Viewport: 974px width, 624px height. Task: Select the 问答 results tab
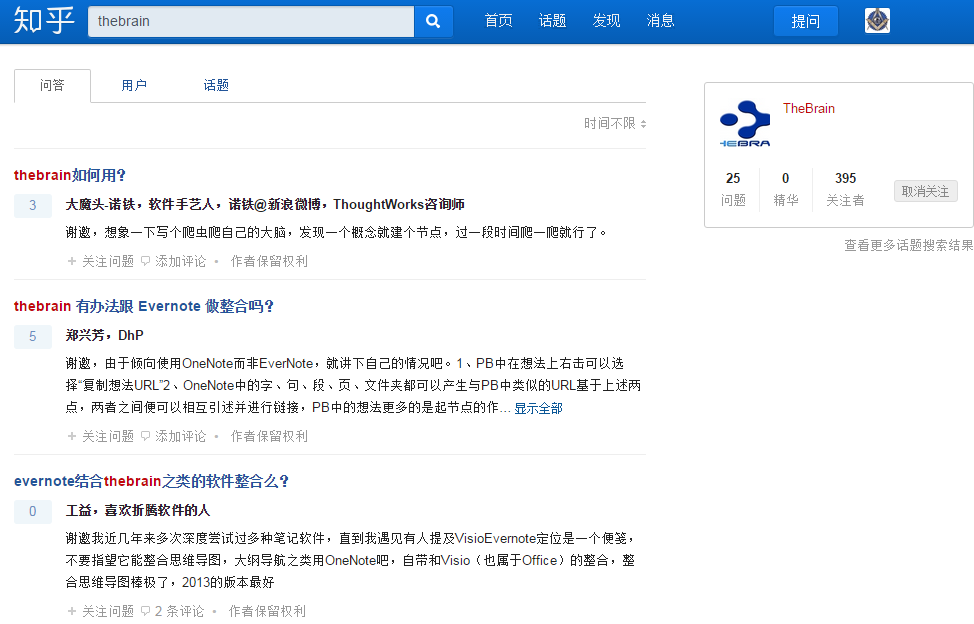(x=52, y=85)
